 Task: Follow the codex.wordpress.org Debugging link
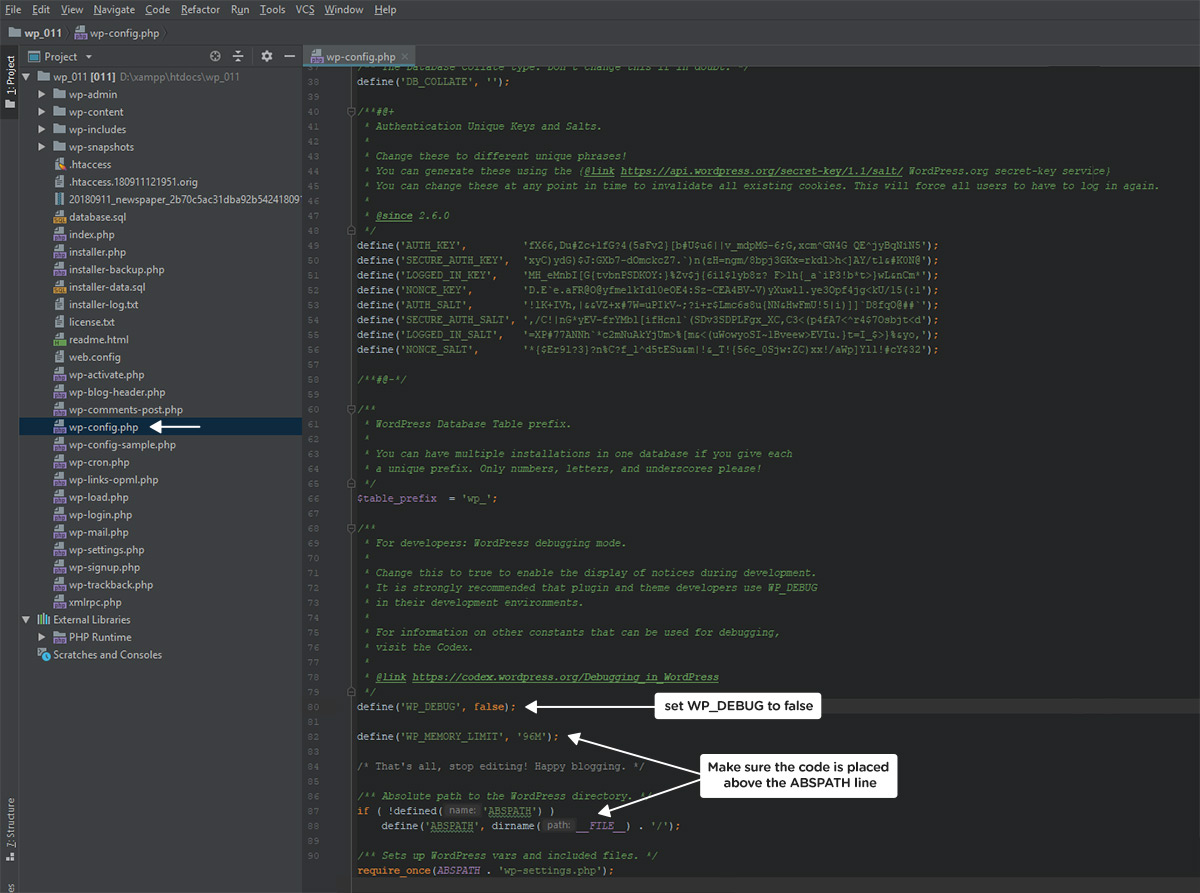(x=565, y=677)
